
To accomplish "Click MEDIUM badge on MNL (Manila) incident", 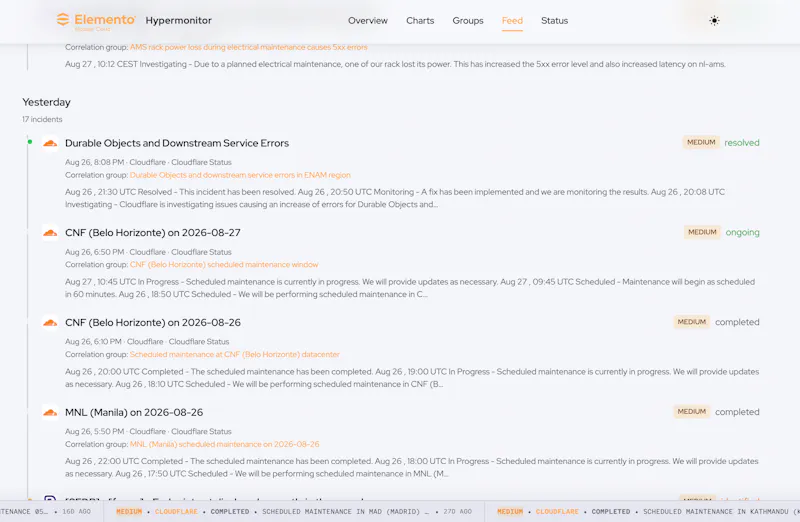I will (691, 412).
